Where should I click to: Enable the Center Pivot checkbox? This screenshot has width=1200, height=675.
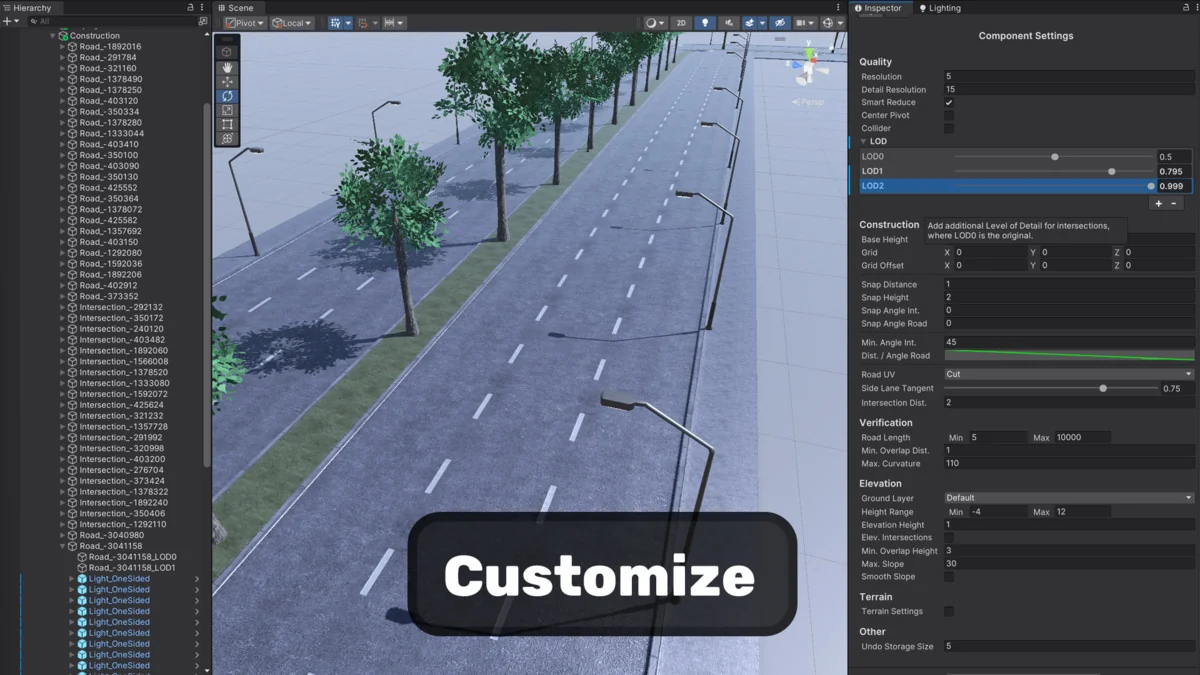tap(949, 116)
